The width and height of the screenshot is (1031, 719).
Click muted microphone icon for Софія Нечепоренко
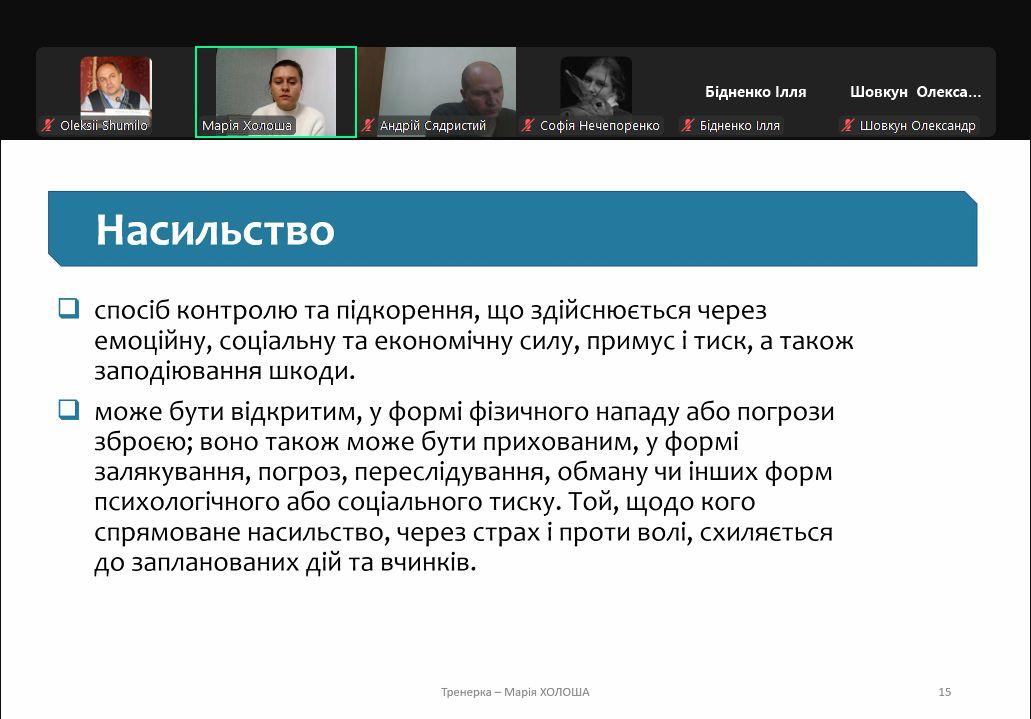point(528,125)
